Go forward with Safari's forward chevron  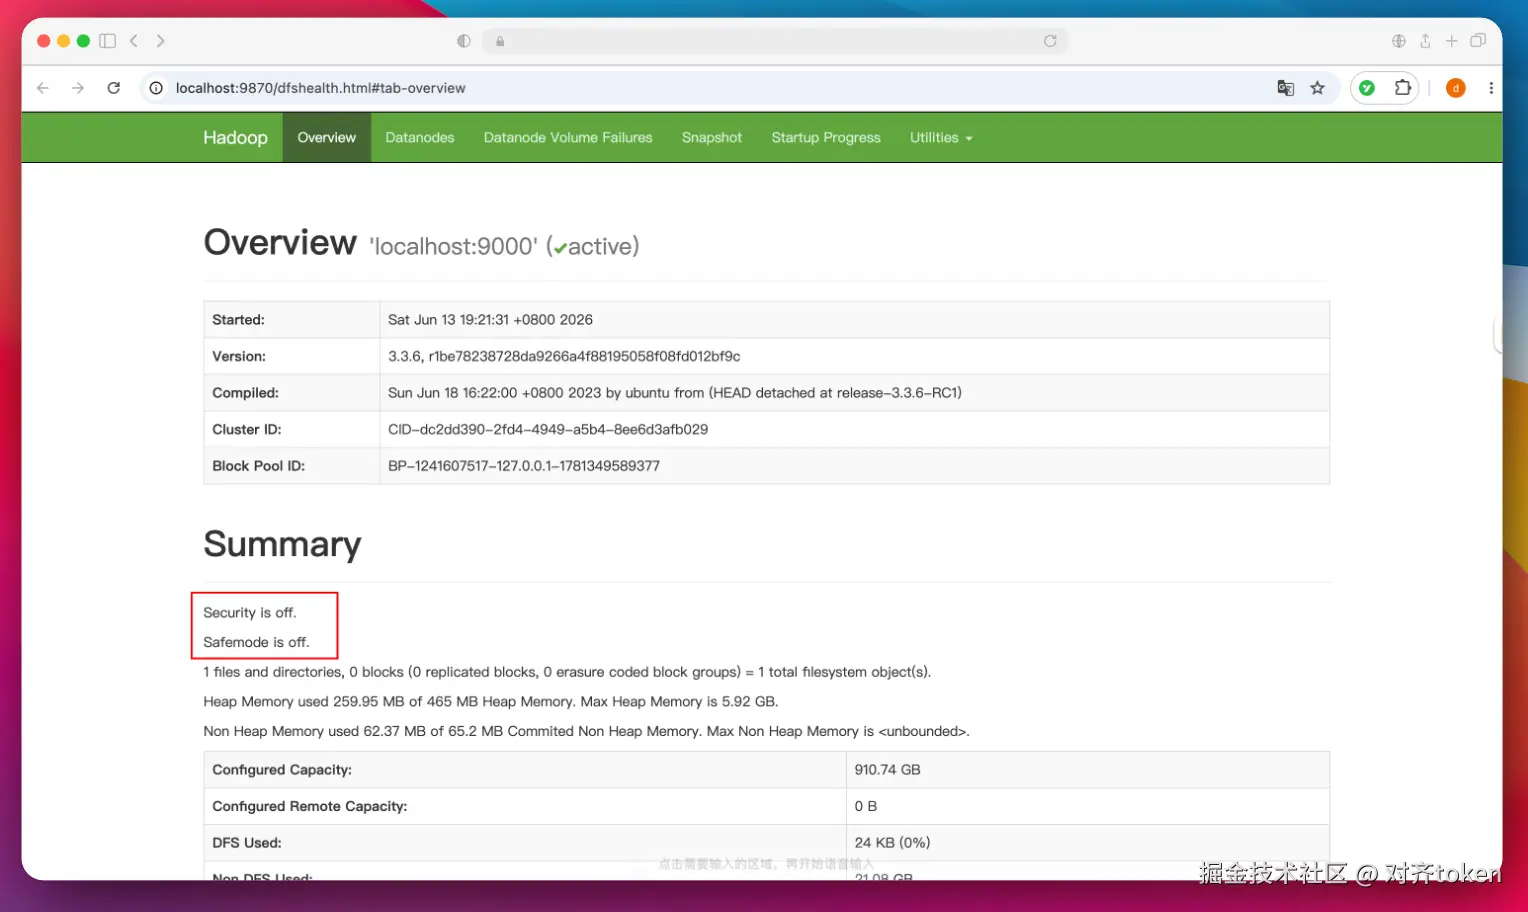click(x=160, y=41)
